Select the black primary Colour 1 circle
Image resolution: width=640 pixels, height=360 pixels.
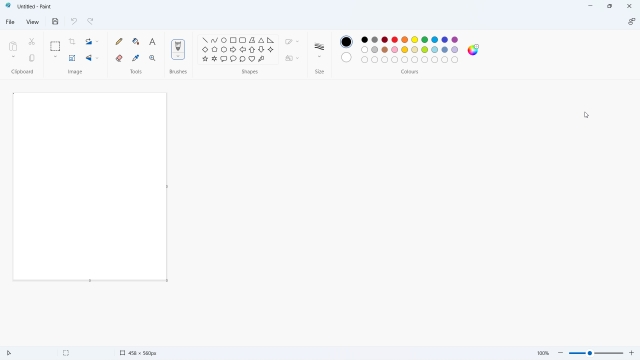coord(346,42)
